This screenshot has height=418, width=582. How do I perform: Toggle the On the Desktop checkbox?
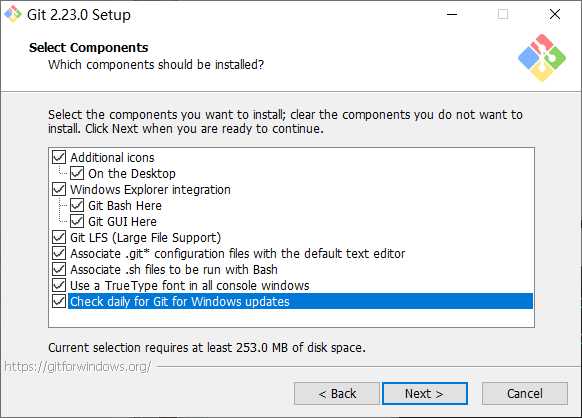pos(77,173)
